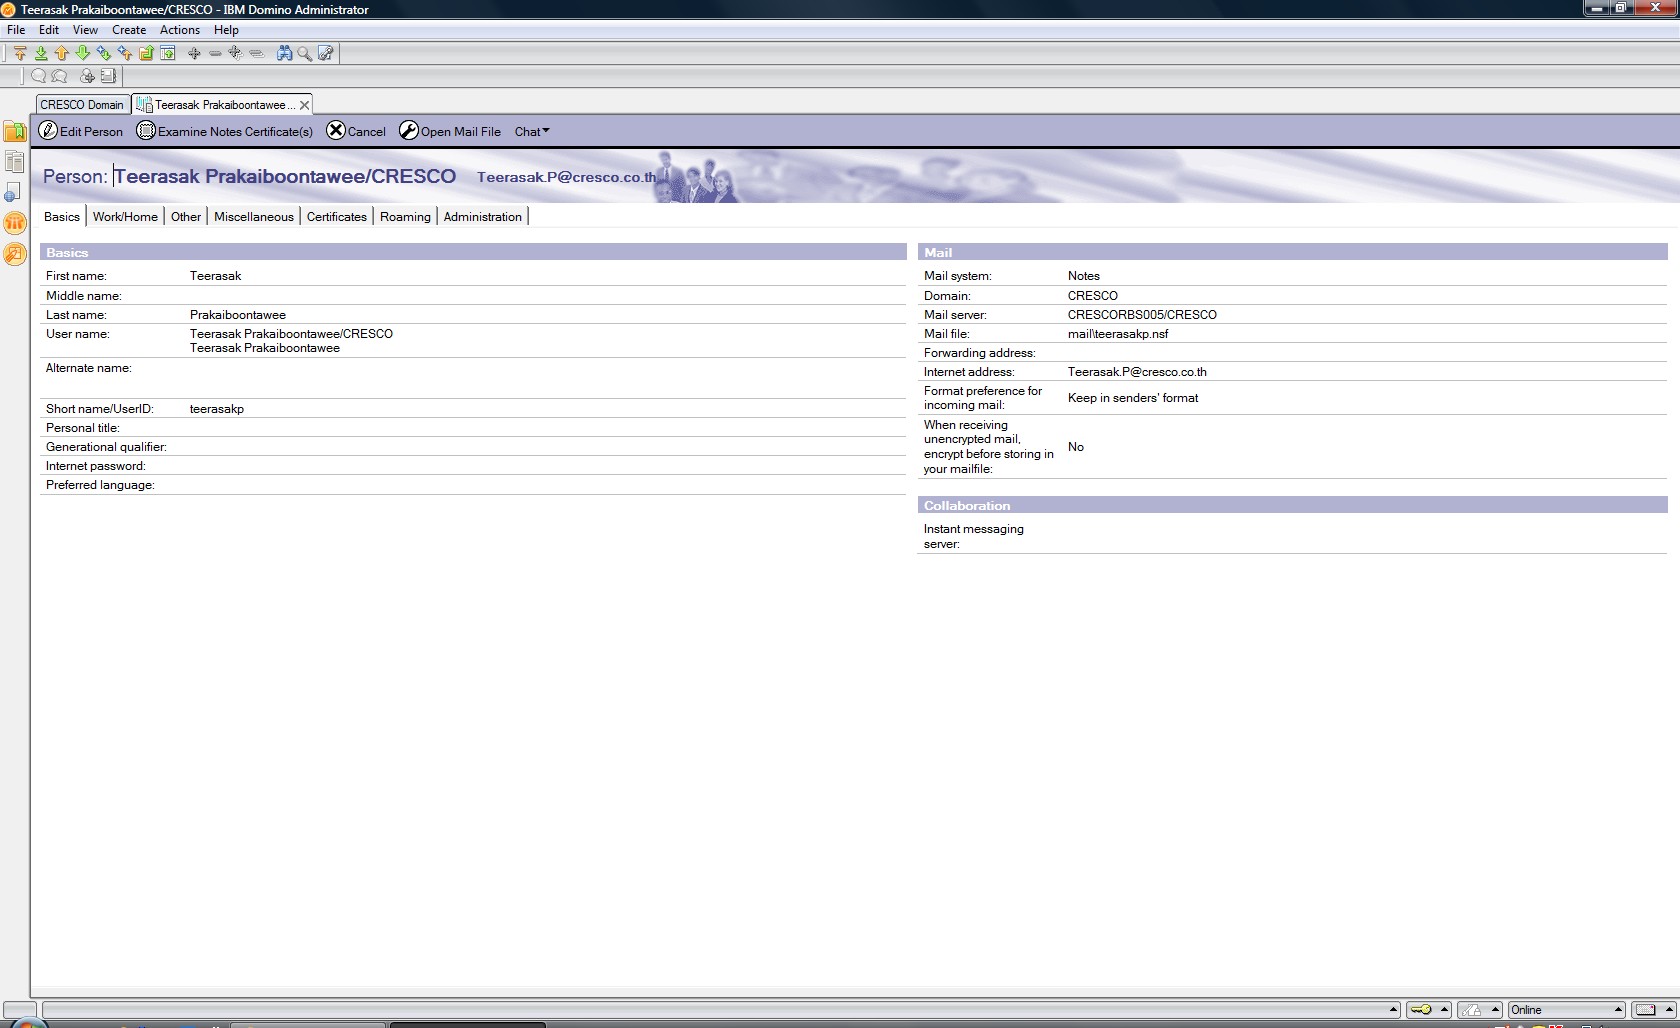Click the single minus collapse toolbar icon
Screen dimensions: 1680x1028
pos(215,53)
